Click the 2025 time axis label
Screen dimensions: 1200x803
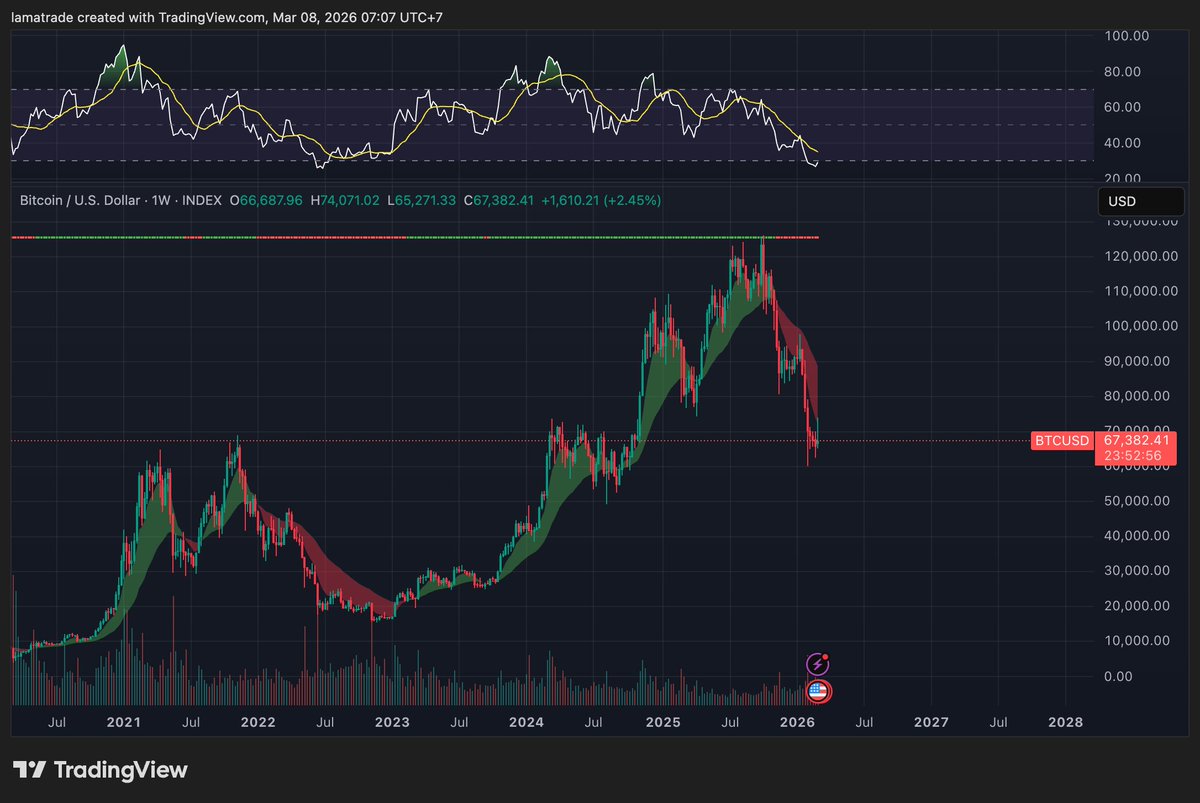click(662, 721)
